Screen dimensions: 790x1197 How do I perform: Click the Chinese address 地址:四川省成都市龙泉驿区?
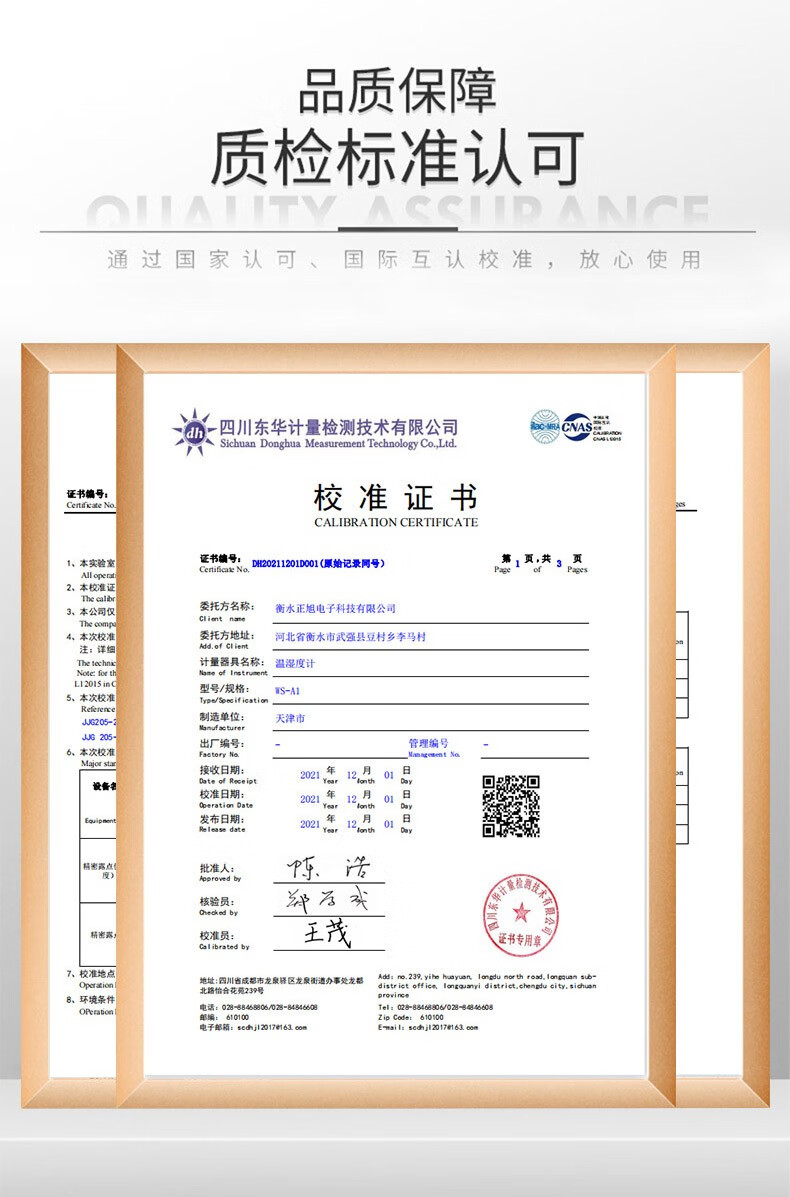281,985
